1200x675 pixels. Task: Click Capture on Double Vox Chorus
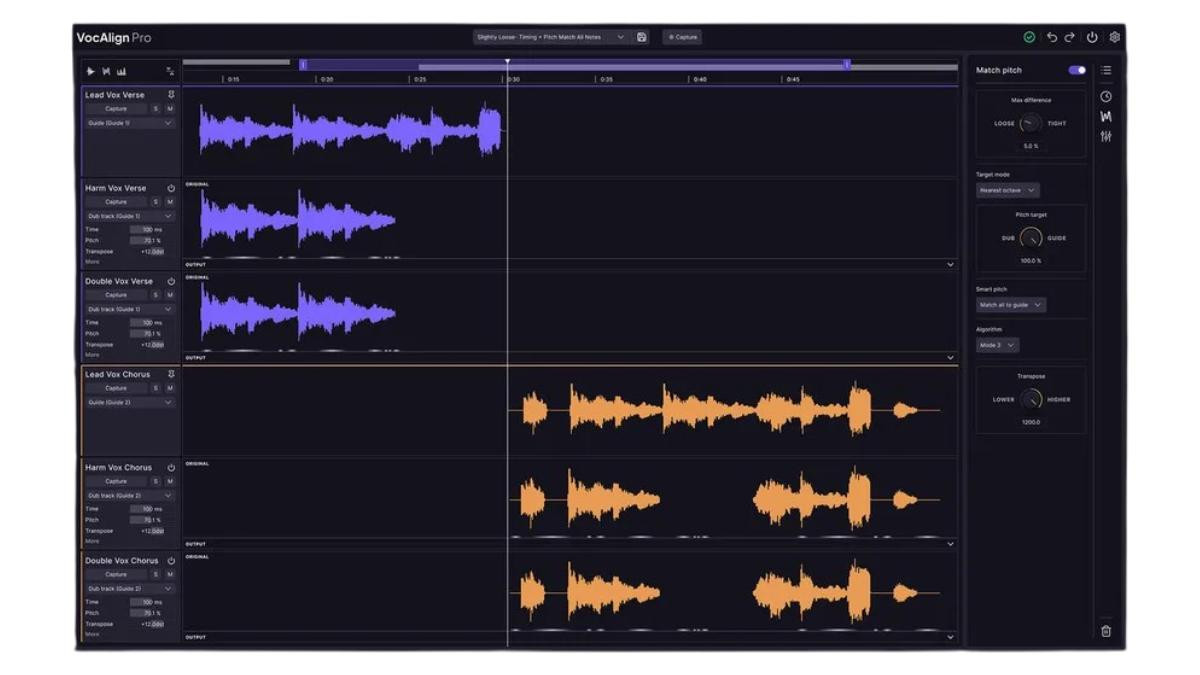click(116, 574)
